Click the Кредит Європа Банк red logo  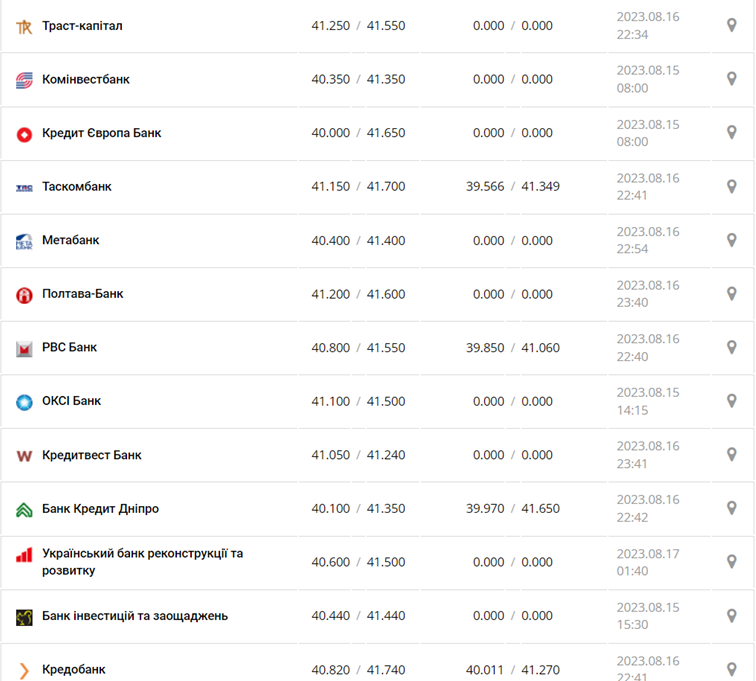(24, 134)
